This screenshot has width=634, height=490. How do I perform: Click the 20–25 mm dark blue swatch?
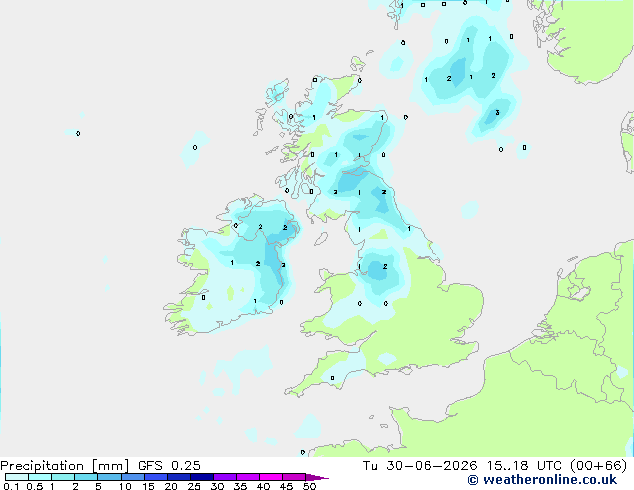pos(179,477)
